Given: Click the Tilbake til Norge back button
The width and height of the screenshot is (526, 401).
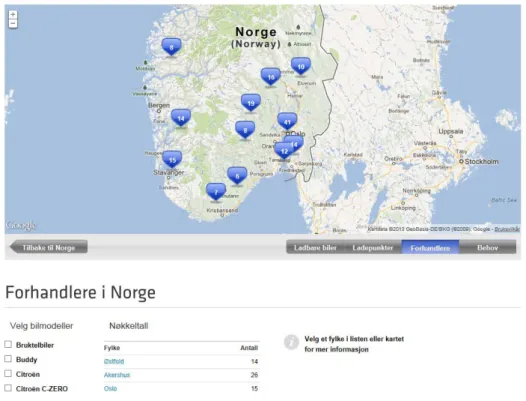Looking at the screenshot, I should tap(49, 247).
